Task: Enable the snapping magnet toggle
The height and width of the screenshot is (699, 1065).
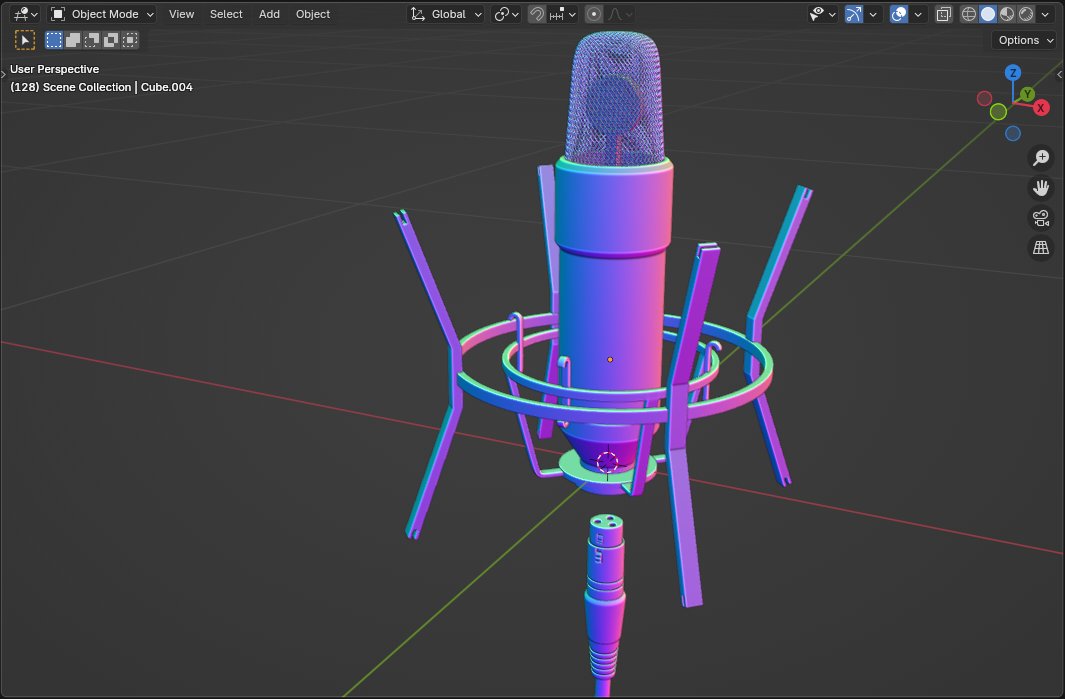Action: click(x=537, y=14)
